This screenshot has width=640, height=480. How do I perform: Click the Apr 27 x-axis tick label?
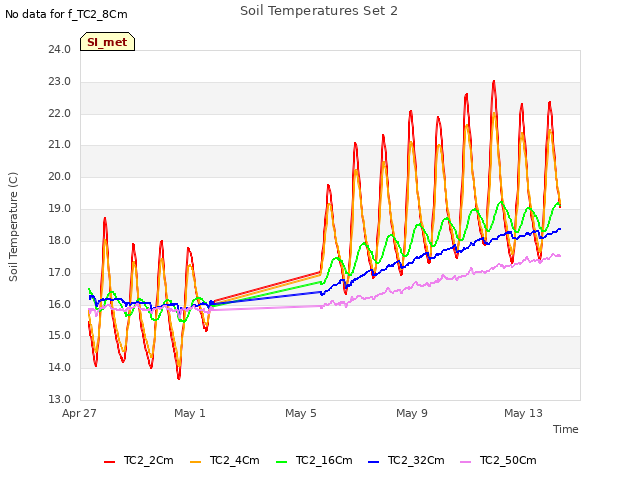[x=79, y=413]
